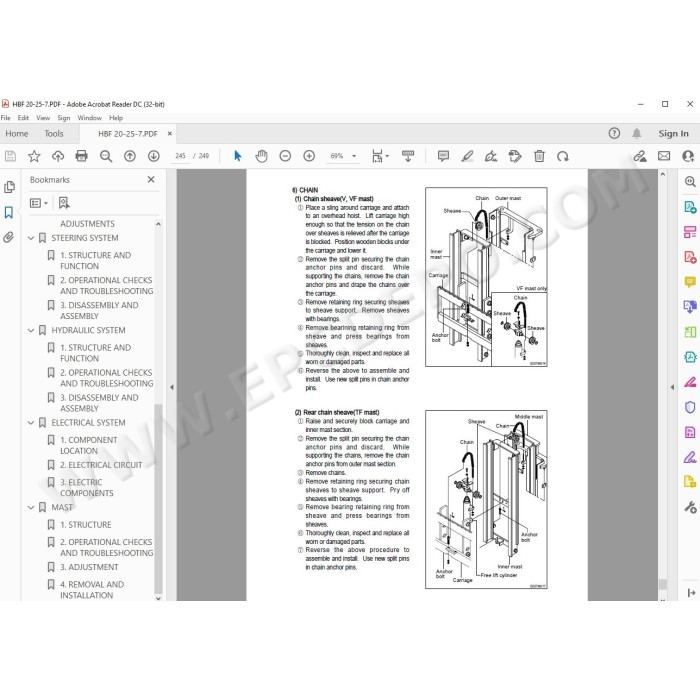700x700 pixels.
Task: Open Page Thumbnails panel icon
Action: tap(9, 187)
